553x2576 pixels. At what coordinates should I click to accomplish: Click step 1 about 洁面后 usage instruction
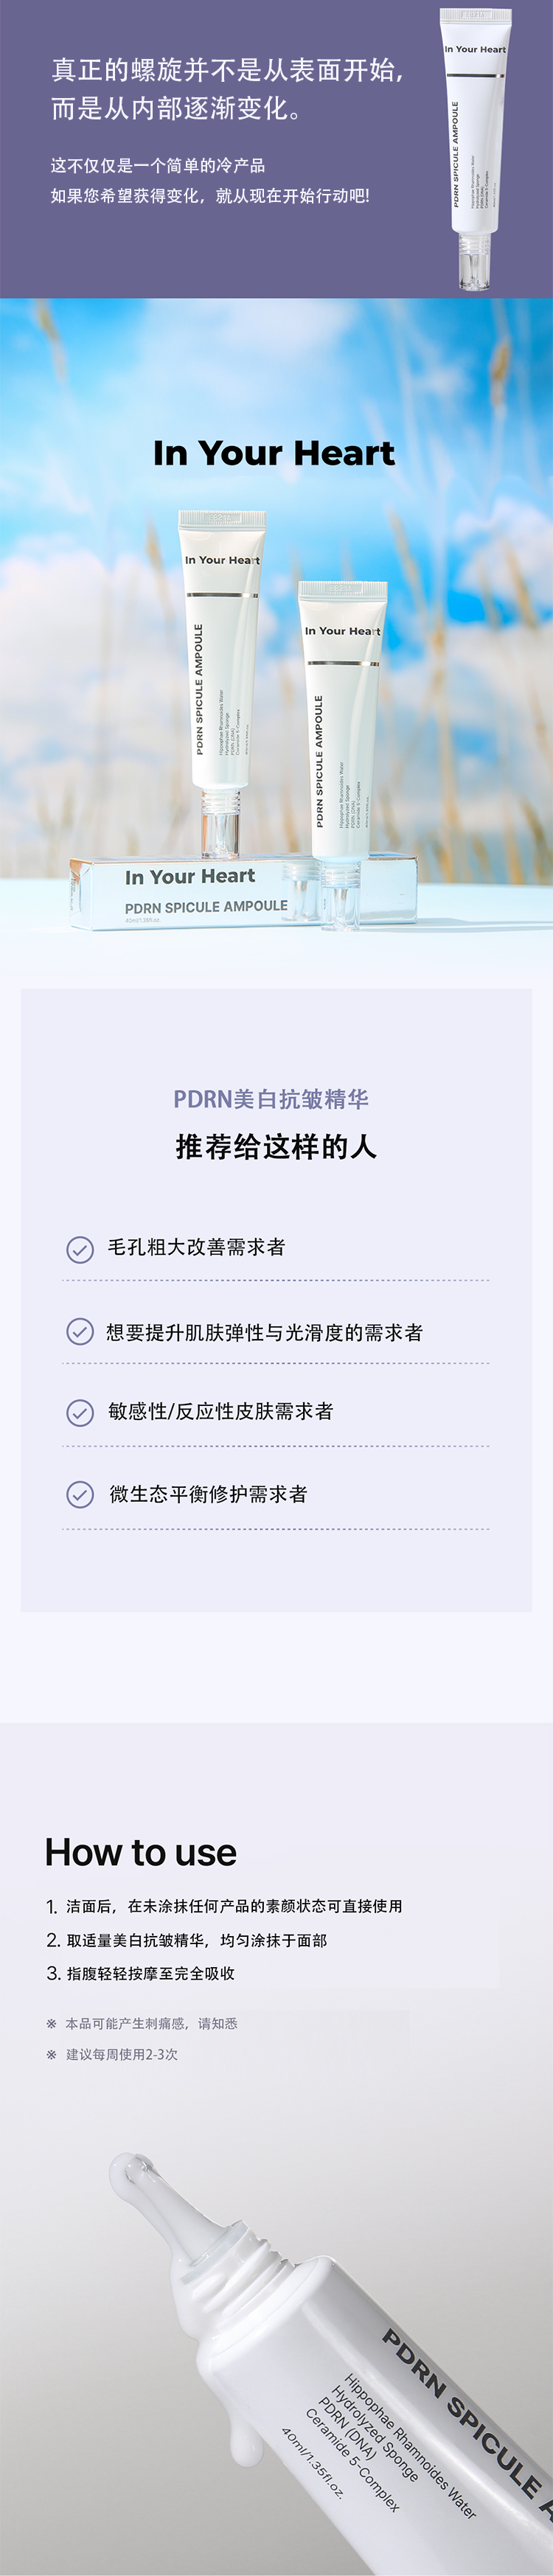[x=224, y=1906]
